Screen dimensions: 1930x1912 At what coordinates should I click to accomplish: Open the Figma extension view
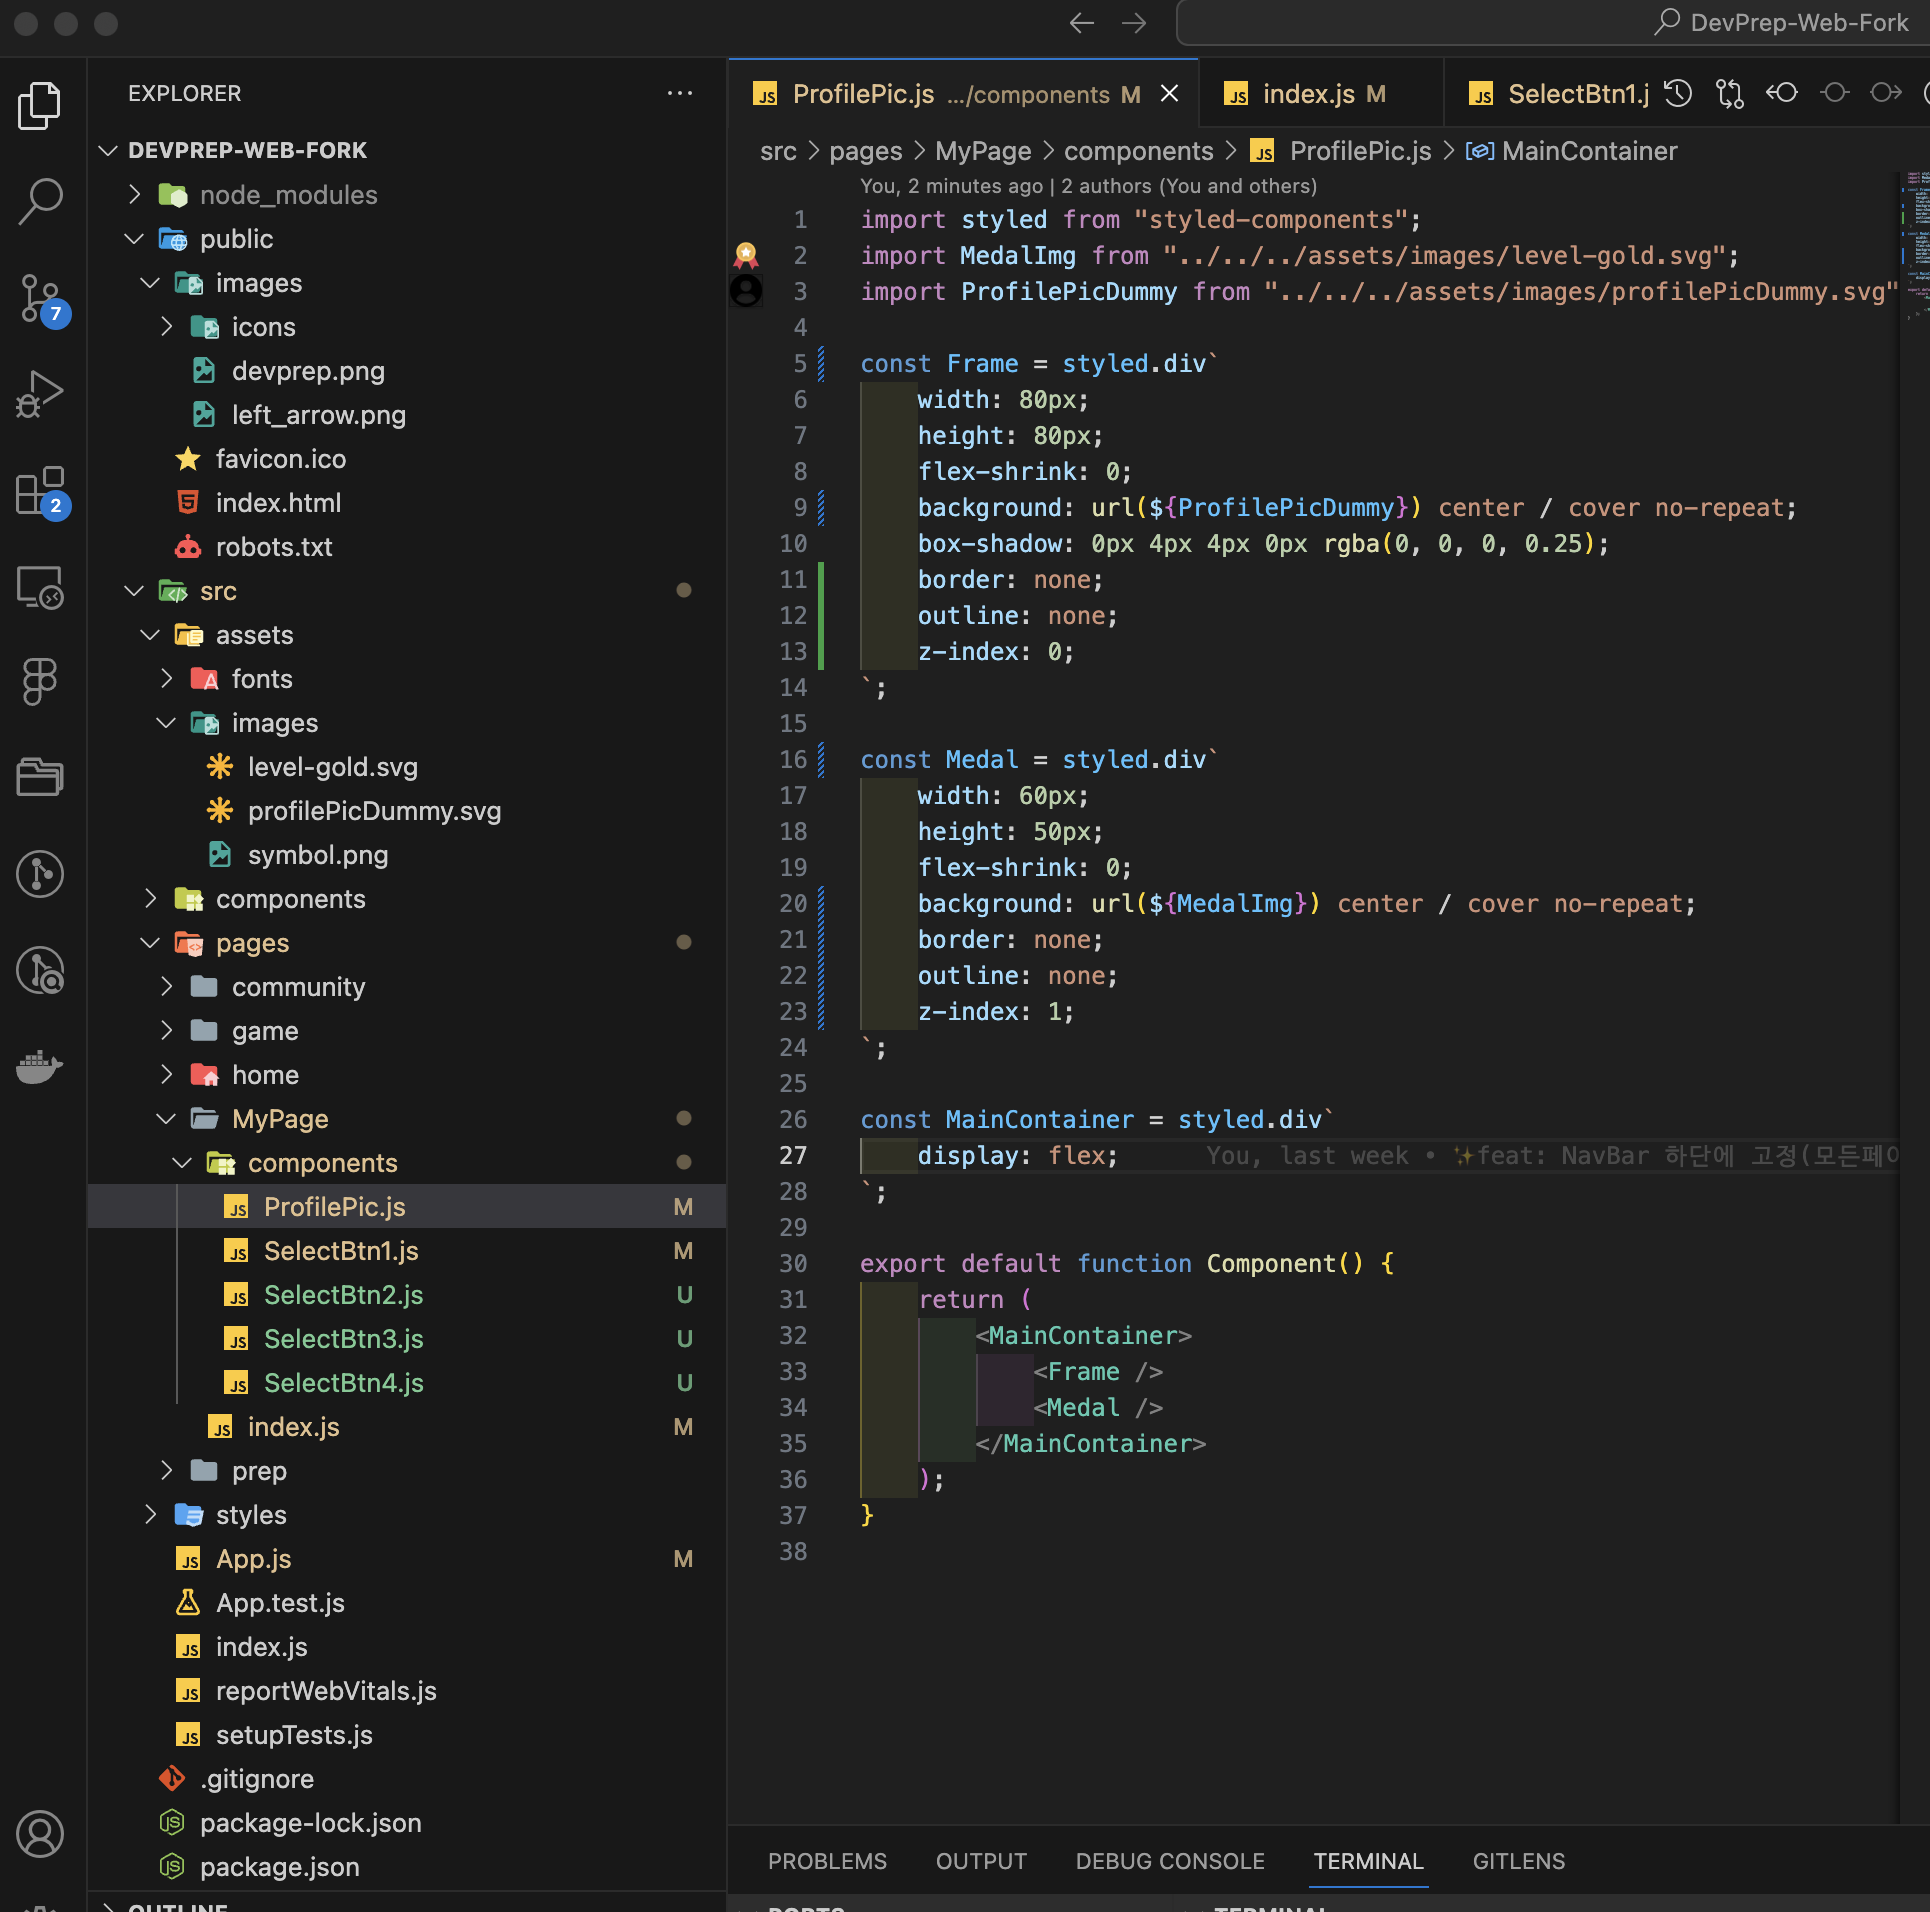40,681
